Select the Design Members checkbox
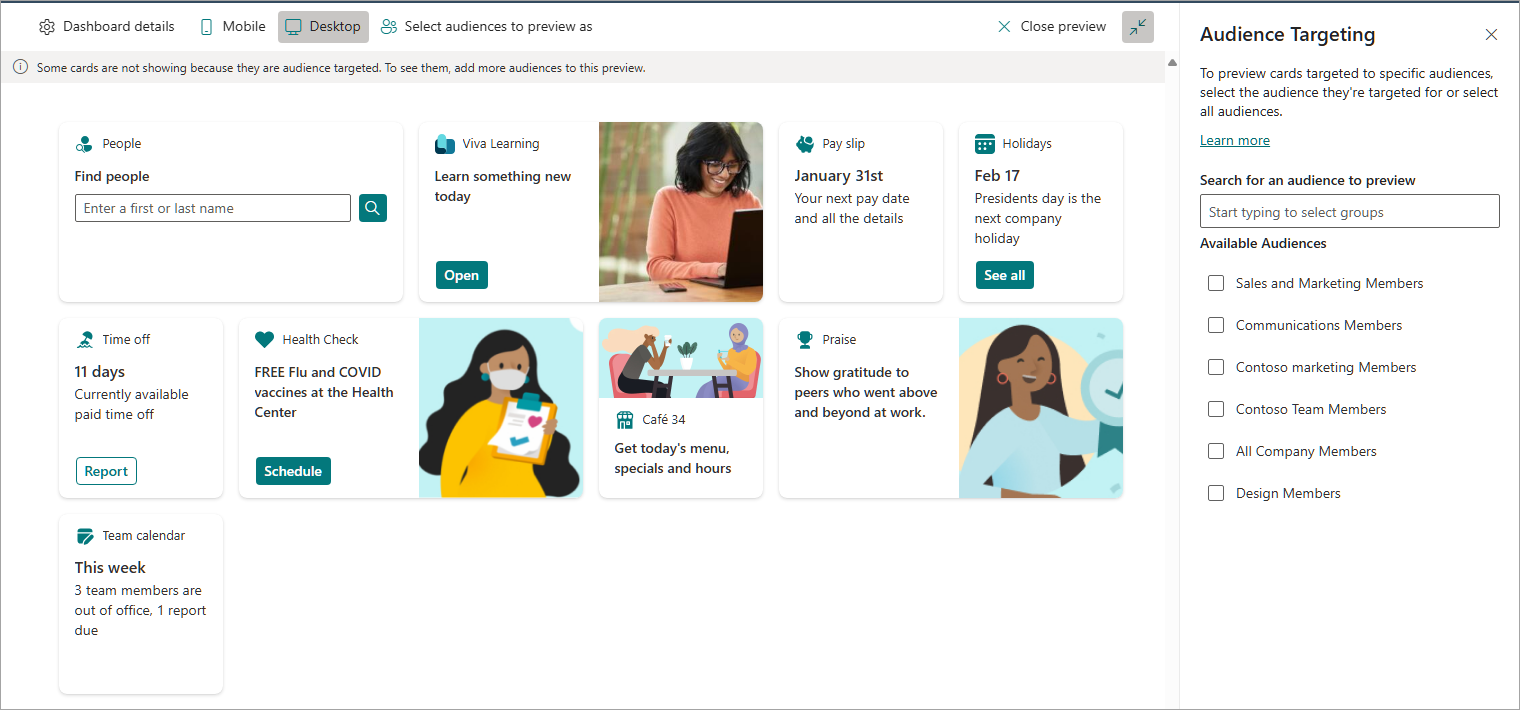Viewport: 1520px width, 710px height. (1216, 493)
